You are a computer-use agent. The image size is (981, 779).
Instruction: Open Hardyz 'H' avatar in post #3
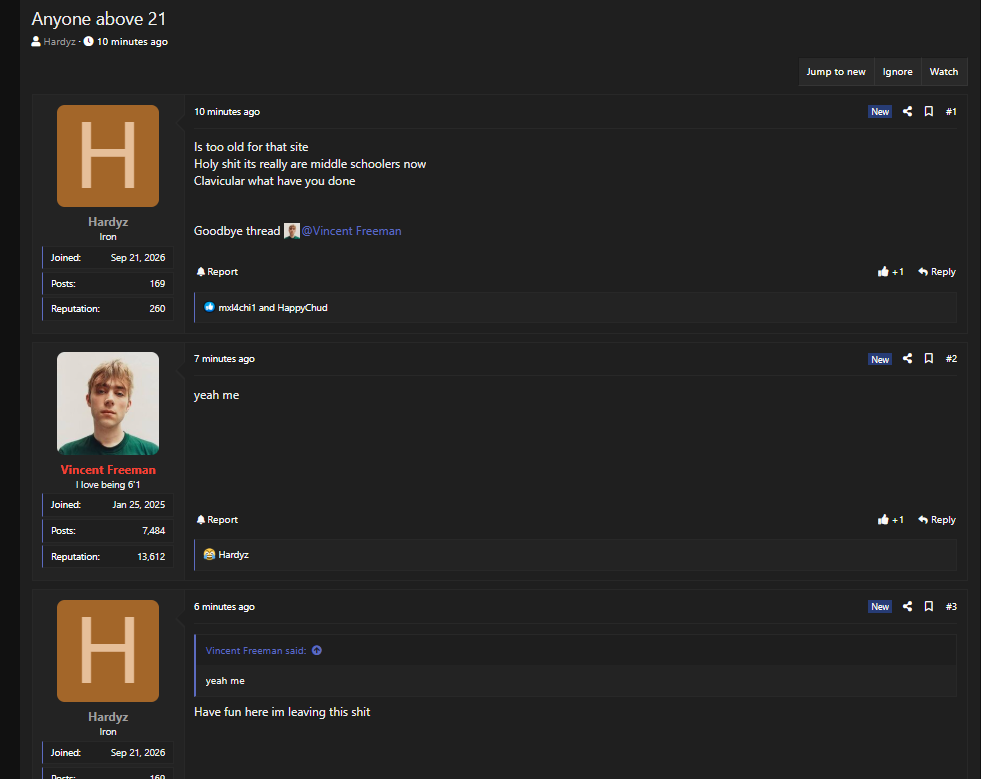(108, 651)
